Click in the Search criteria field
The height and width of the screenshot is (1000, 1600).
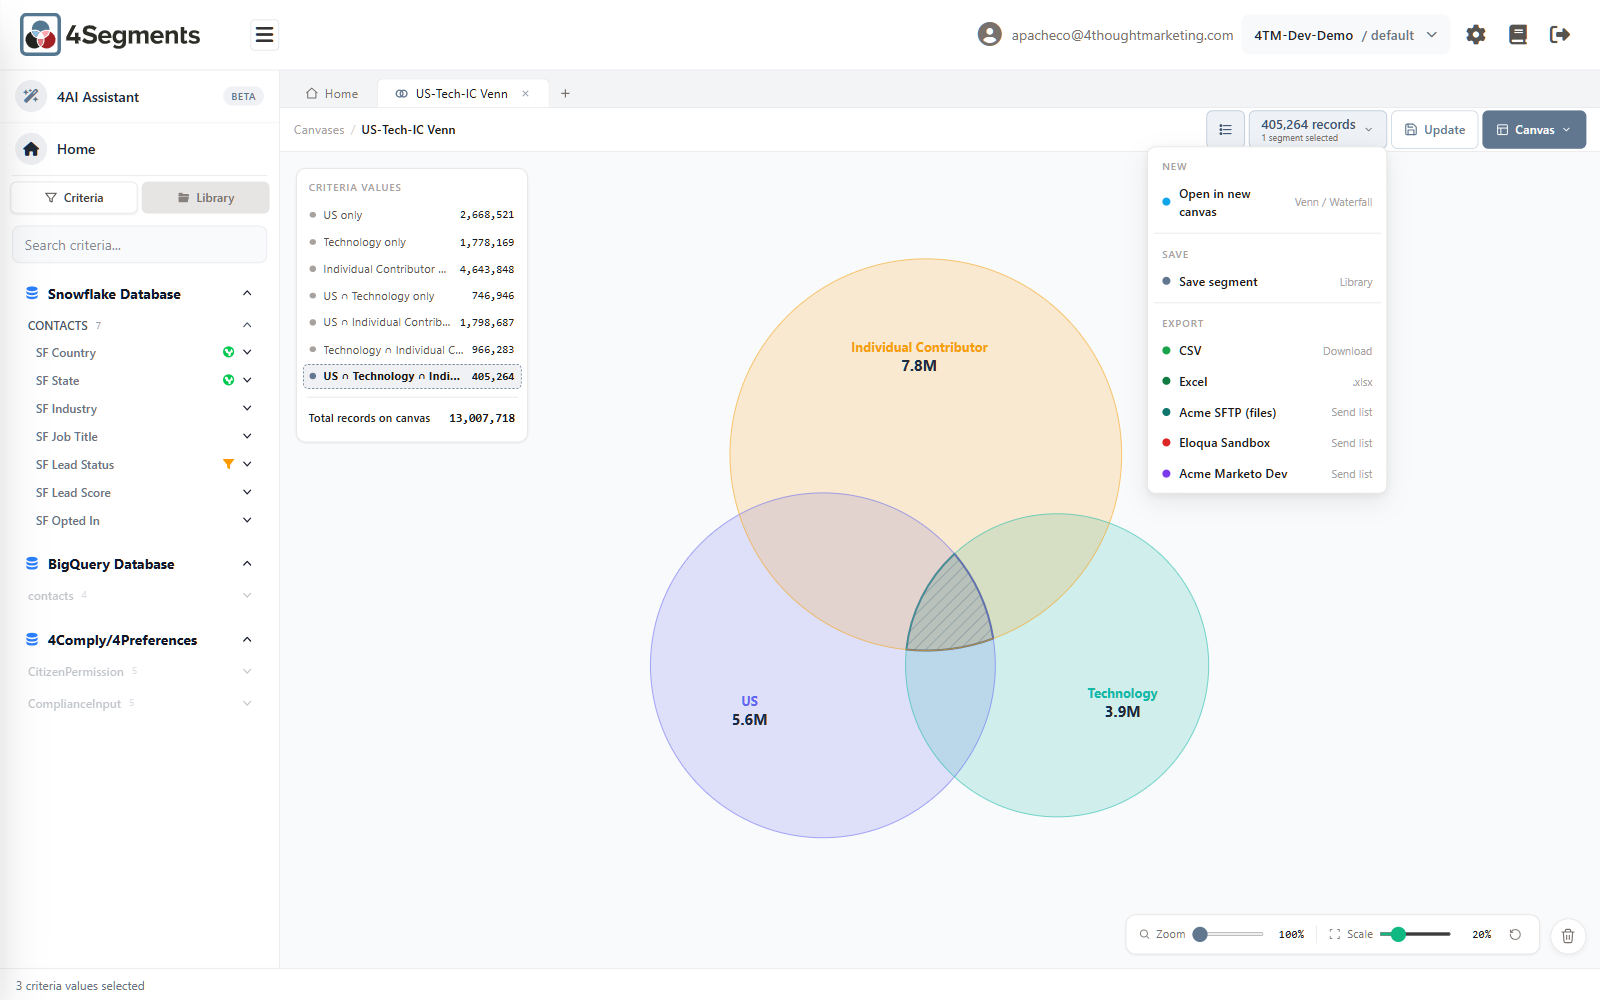point(139,245)
